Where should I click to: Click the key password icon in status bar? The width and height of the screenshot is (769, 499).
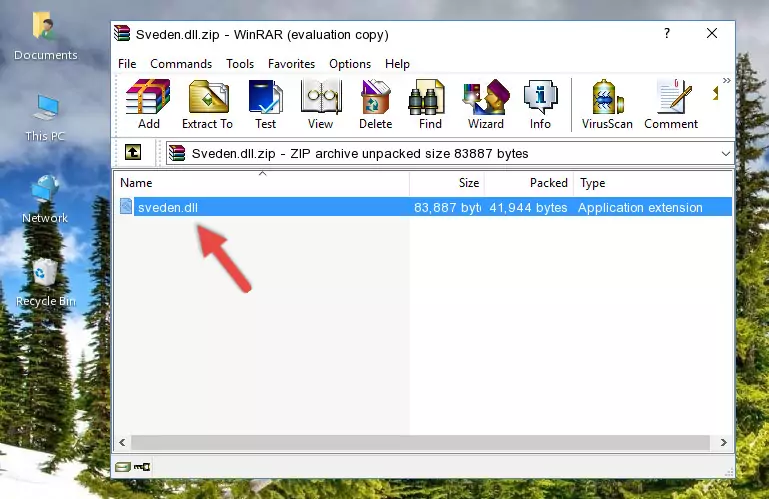point(142,467)
